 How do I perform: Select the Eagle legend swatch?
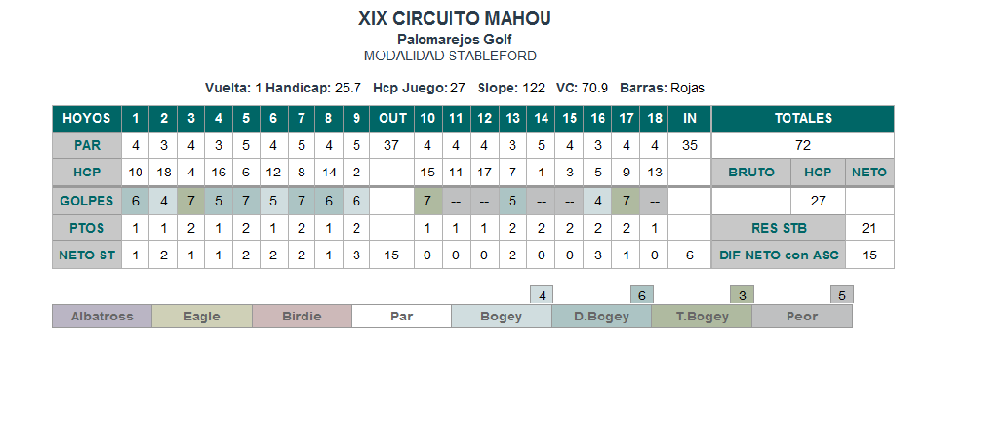(201, 316)
